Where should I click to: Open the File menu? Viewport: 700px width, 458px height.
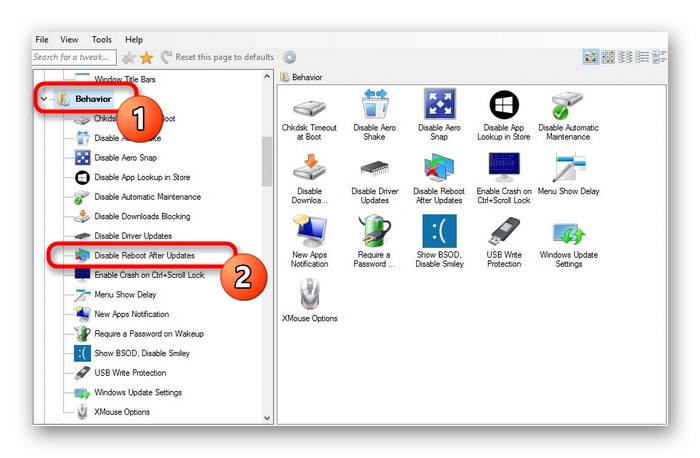pyautogui.click(x=42, y=40)
